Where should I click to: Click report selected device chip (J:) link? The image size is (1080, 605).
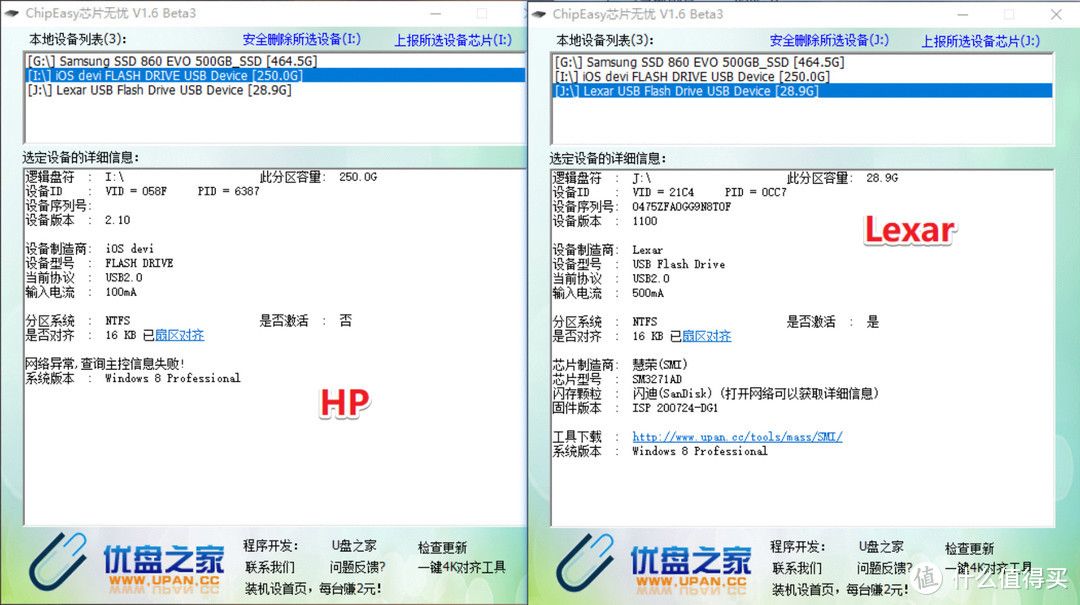980,41
